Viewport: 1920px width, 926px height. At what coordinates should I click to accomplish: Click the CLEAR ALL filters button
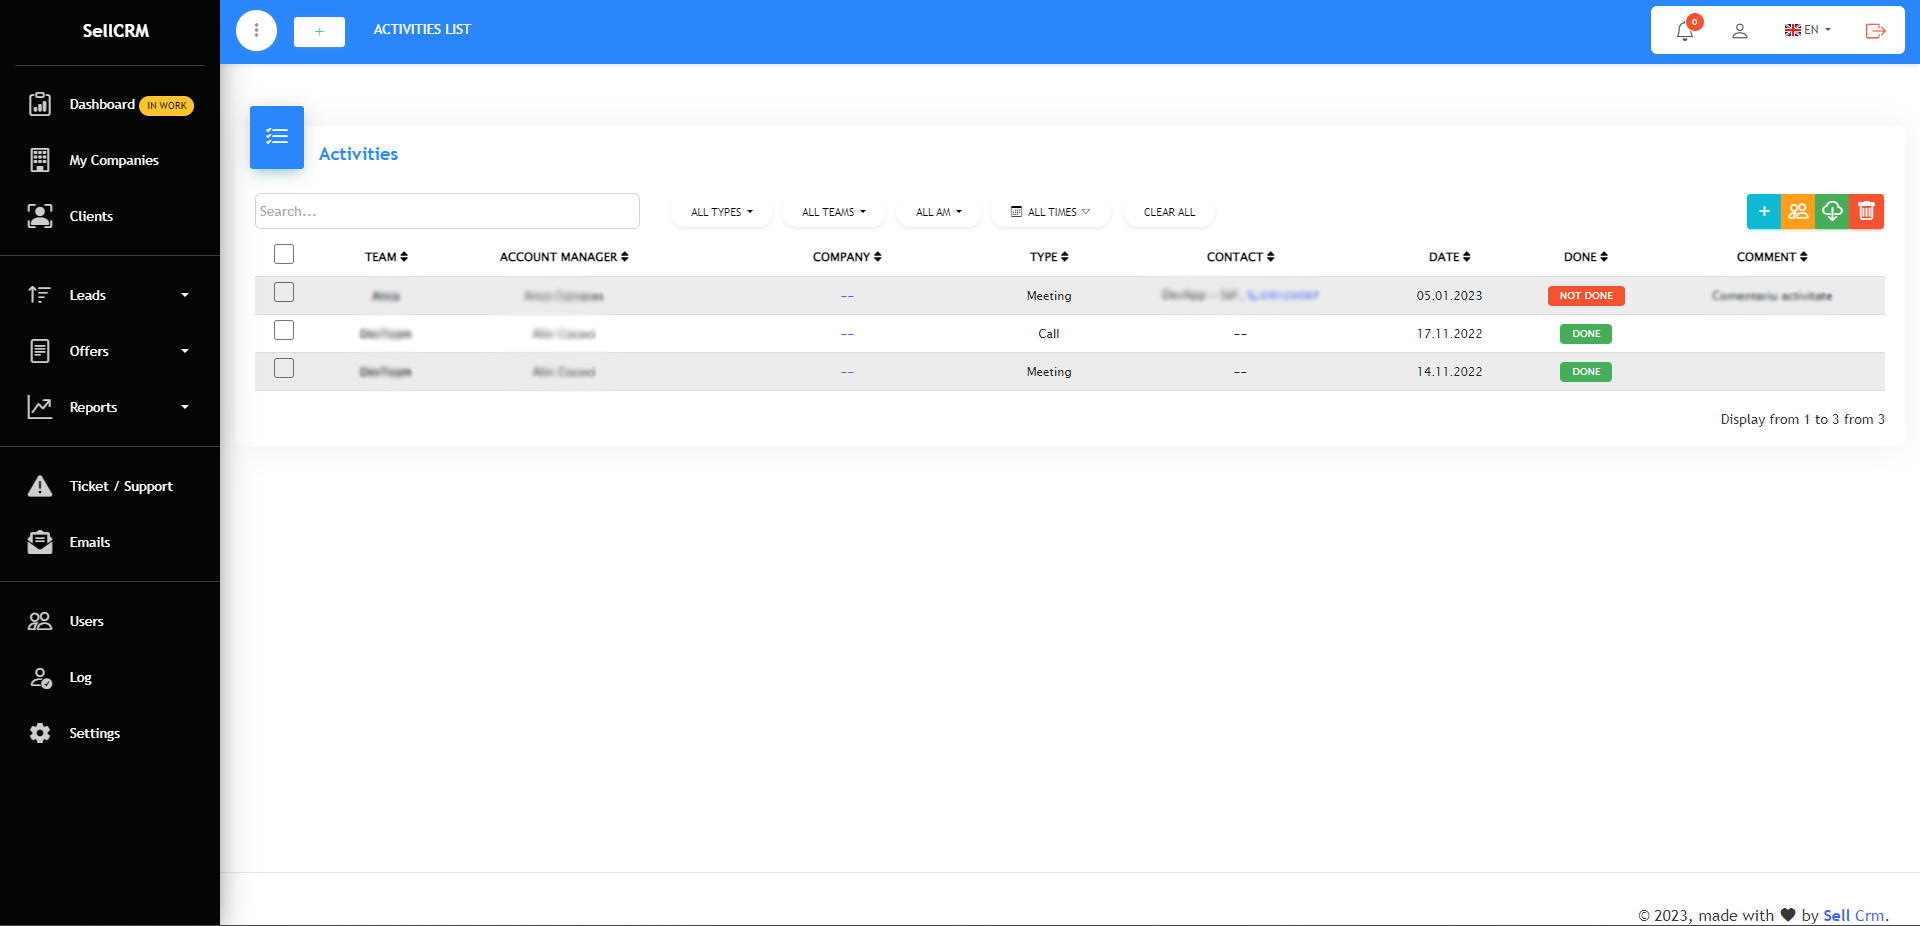point(1169,212)
